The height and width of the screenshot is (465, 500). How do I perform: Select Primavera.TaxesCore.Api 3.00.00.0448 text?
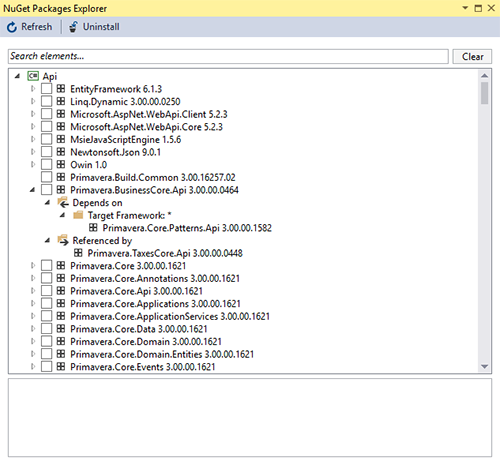pos(165,253)
